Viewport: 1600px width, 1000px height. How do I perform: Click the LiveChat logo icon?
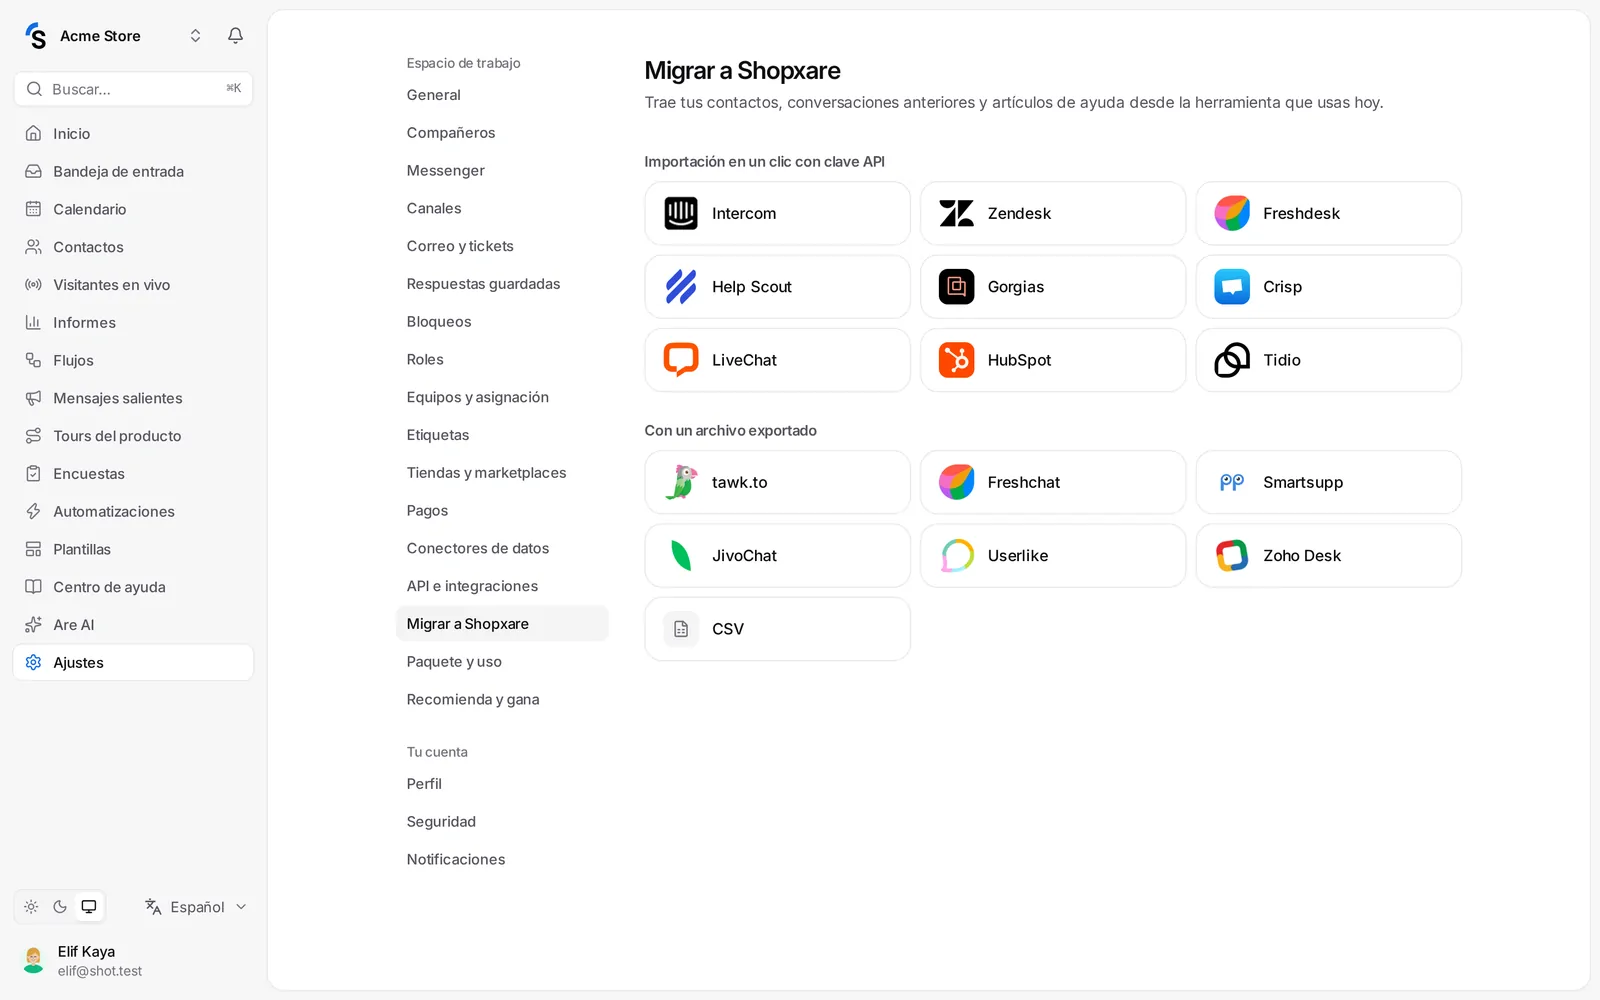[681, 360]
